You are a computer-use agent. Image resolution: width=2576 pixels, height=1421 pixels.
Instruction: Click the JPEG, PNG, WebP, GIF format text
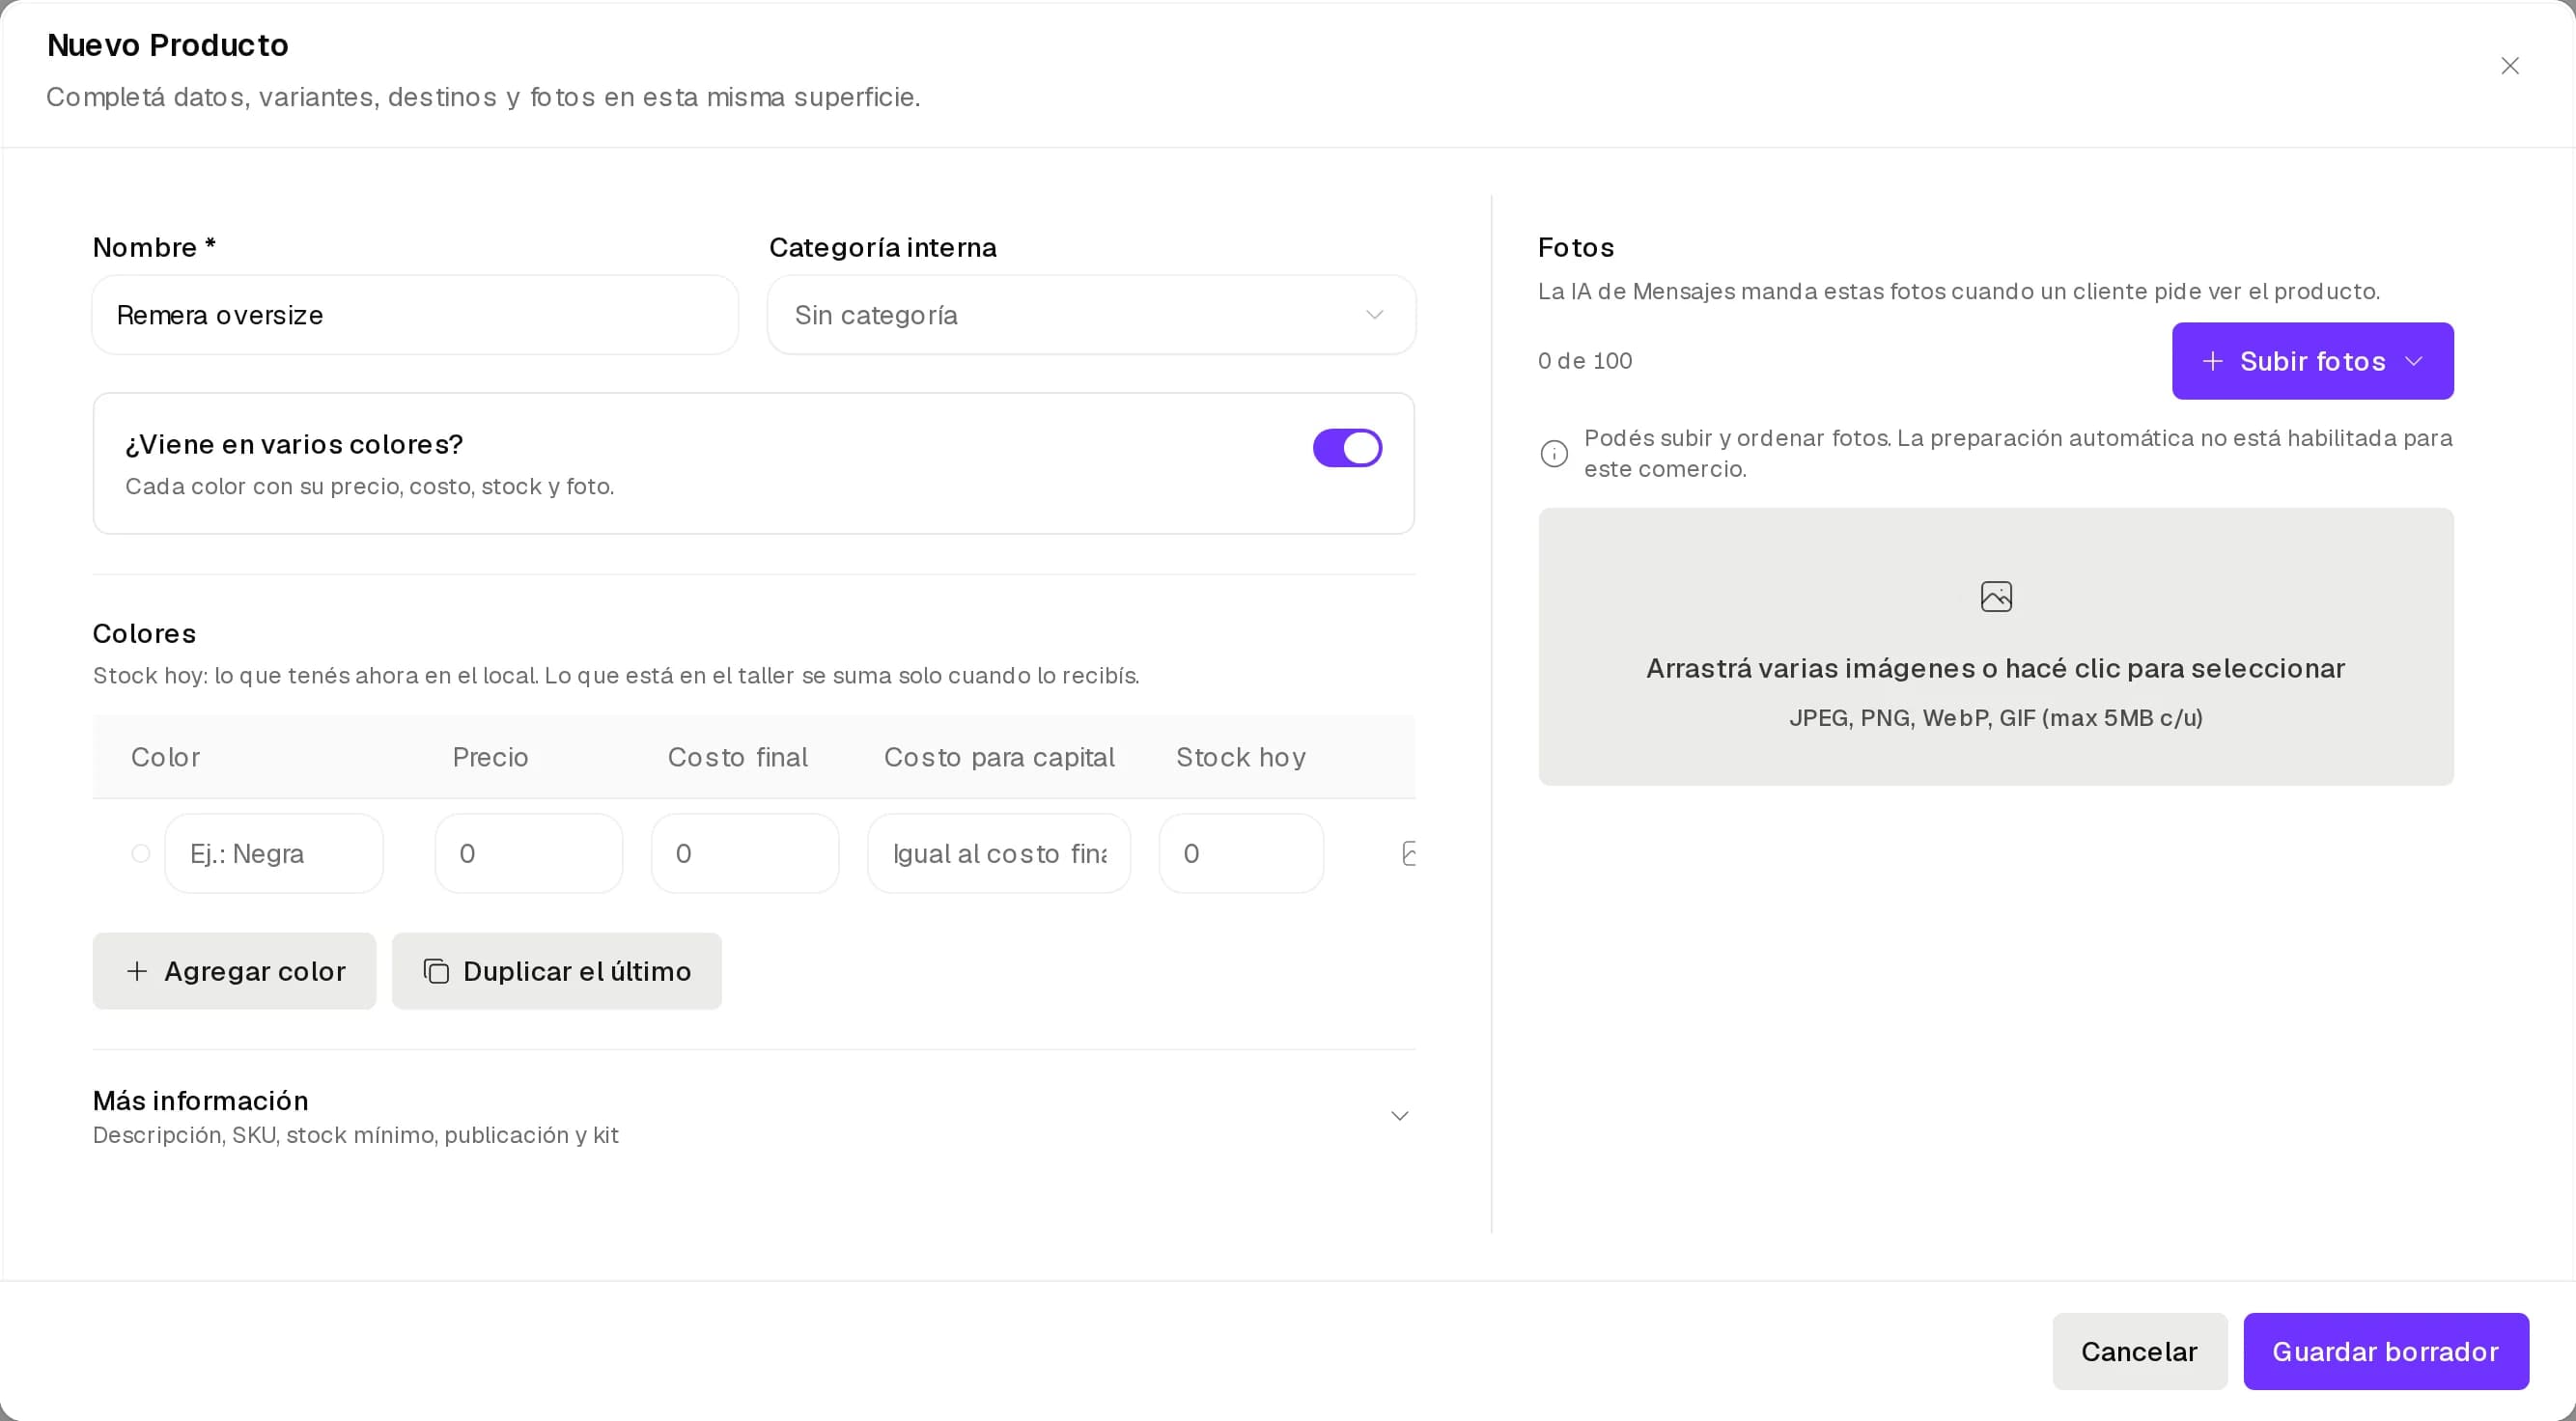1996,718
